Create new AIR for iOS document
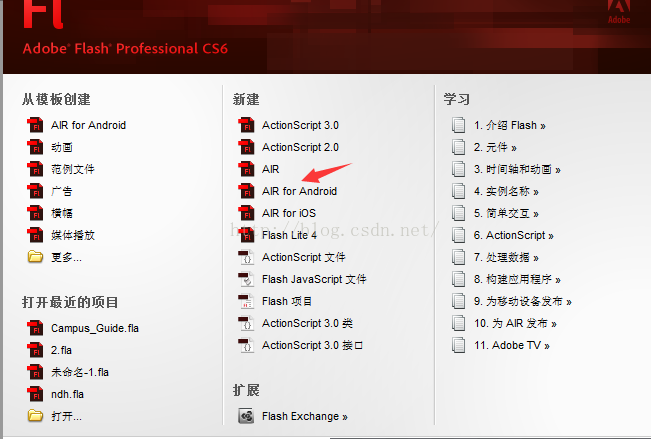The height and width of the screenshot is (439, 651). click(289, 213)
